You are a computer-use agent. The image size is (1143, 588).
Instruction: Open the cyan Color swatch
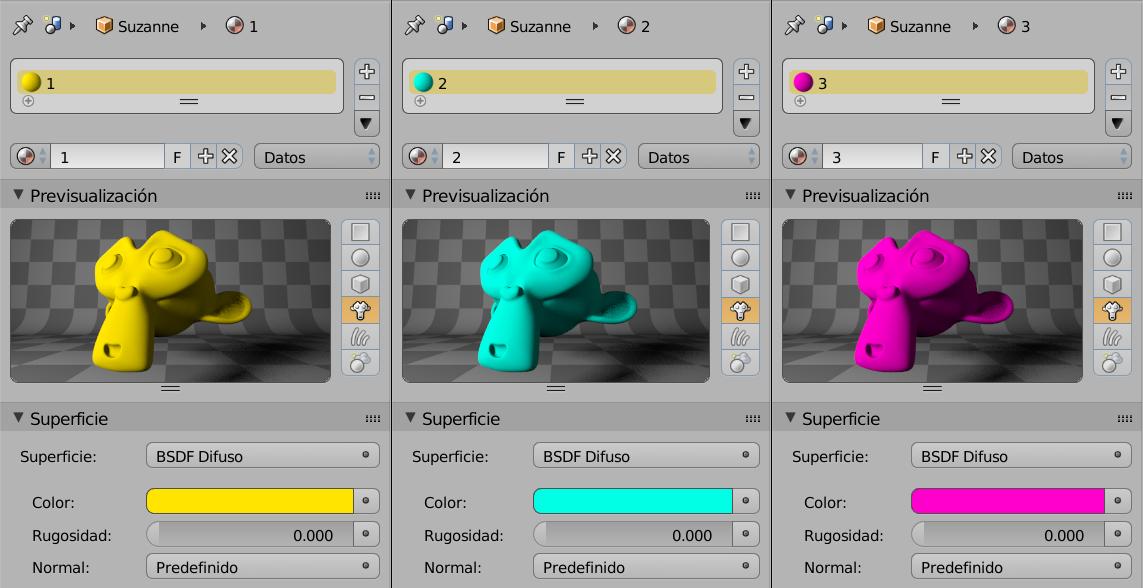[x=633, y=501]
